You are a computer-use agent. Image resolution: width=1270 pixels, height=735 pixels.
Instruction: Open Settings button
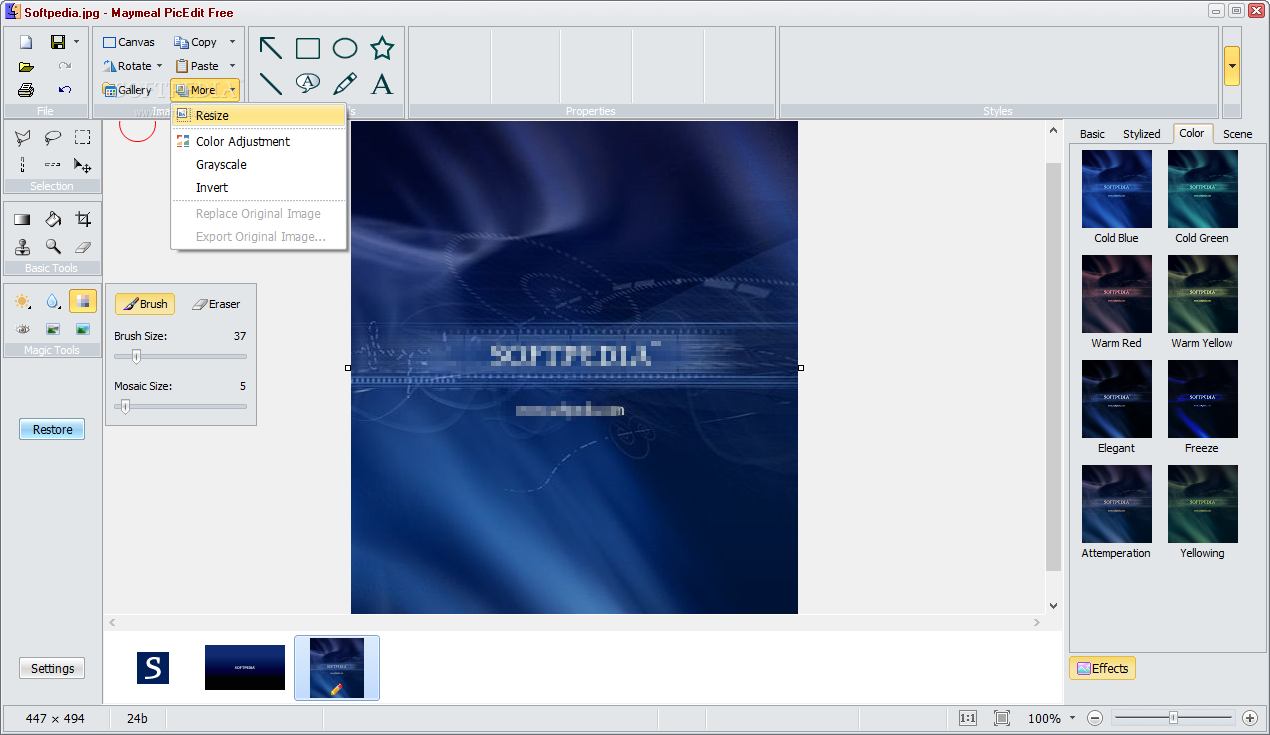coord(52,668)
